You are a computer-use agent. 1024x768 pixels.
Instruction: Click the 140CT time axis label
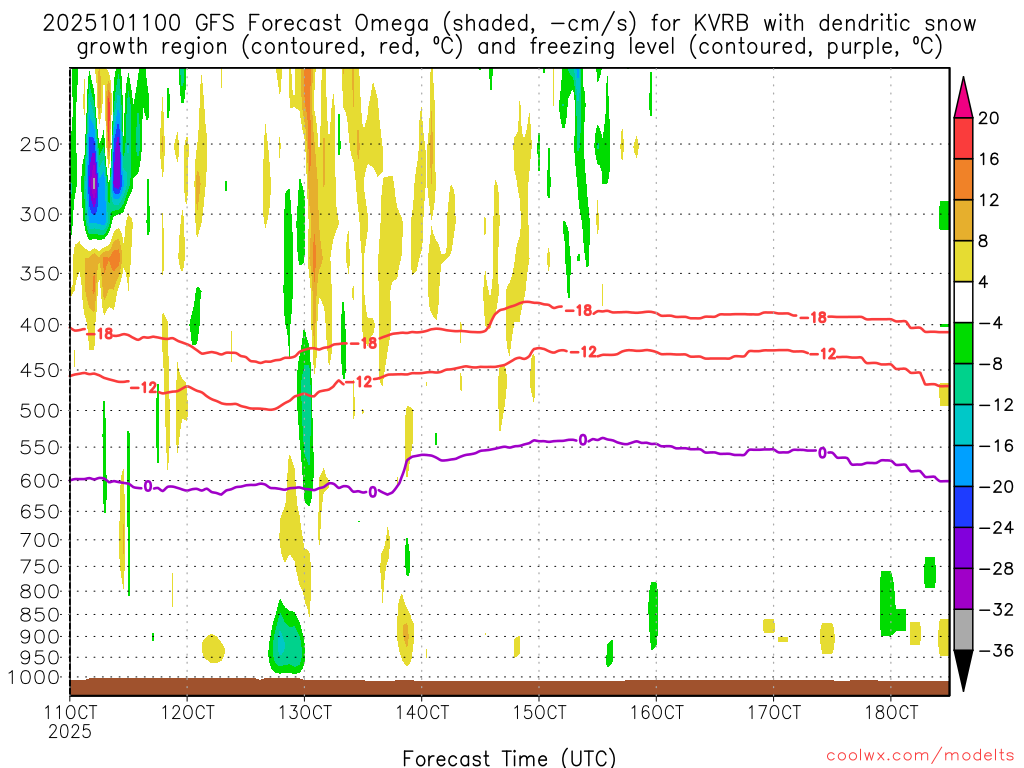point(422,712)
